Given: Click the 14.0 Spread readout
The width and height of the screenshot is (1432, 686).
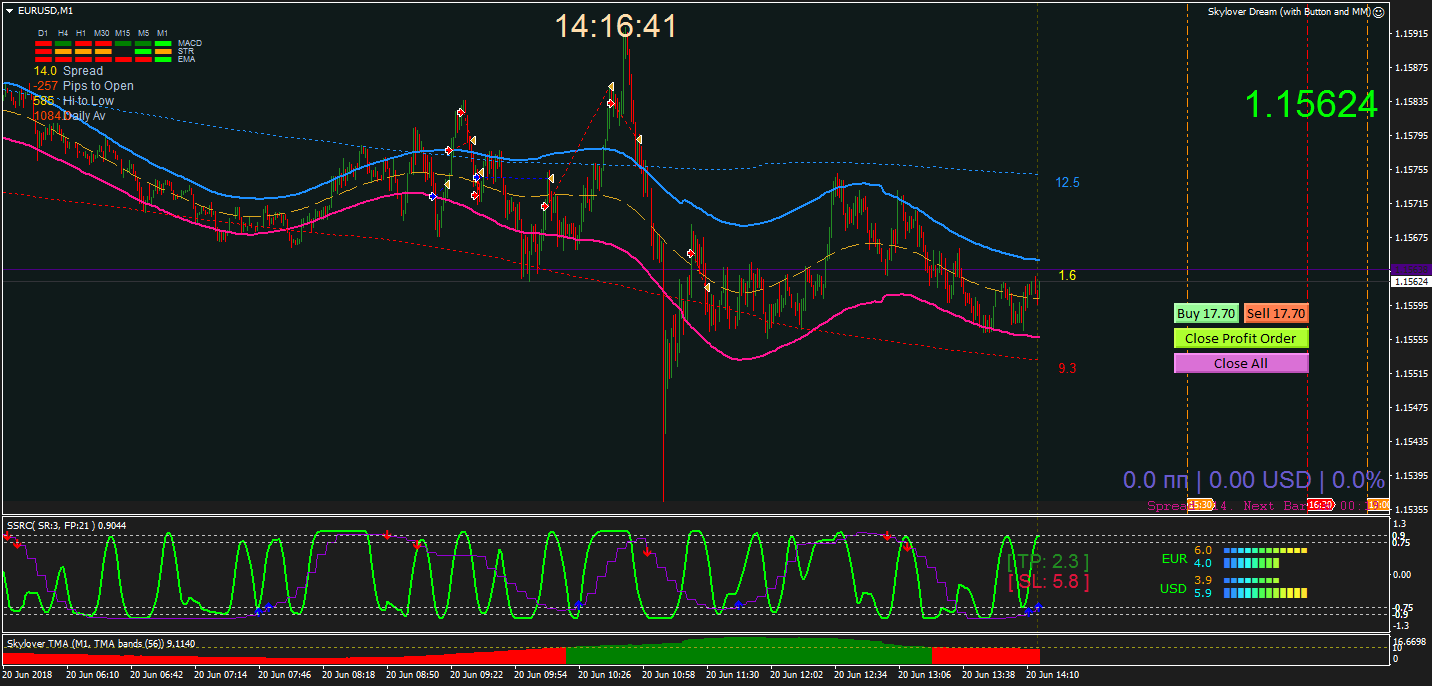Looking at the screenshot, I should pyautogui.click(x=68, y=71).
